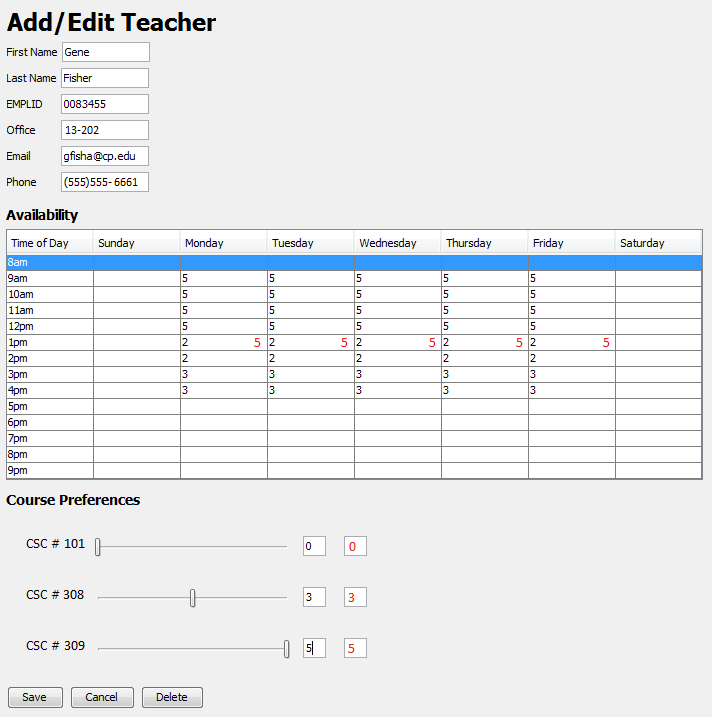Edit the Email input field
This screenshot has width=712, height=718.
105,156
